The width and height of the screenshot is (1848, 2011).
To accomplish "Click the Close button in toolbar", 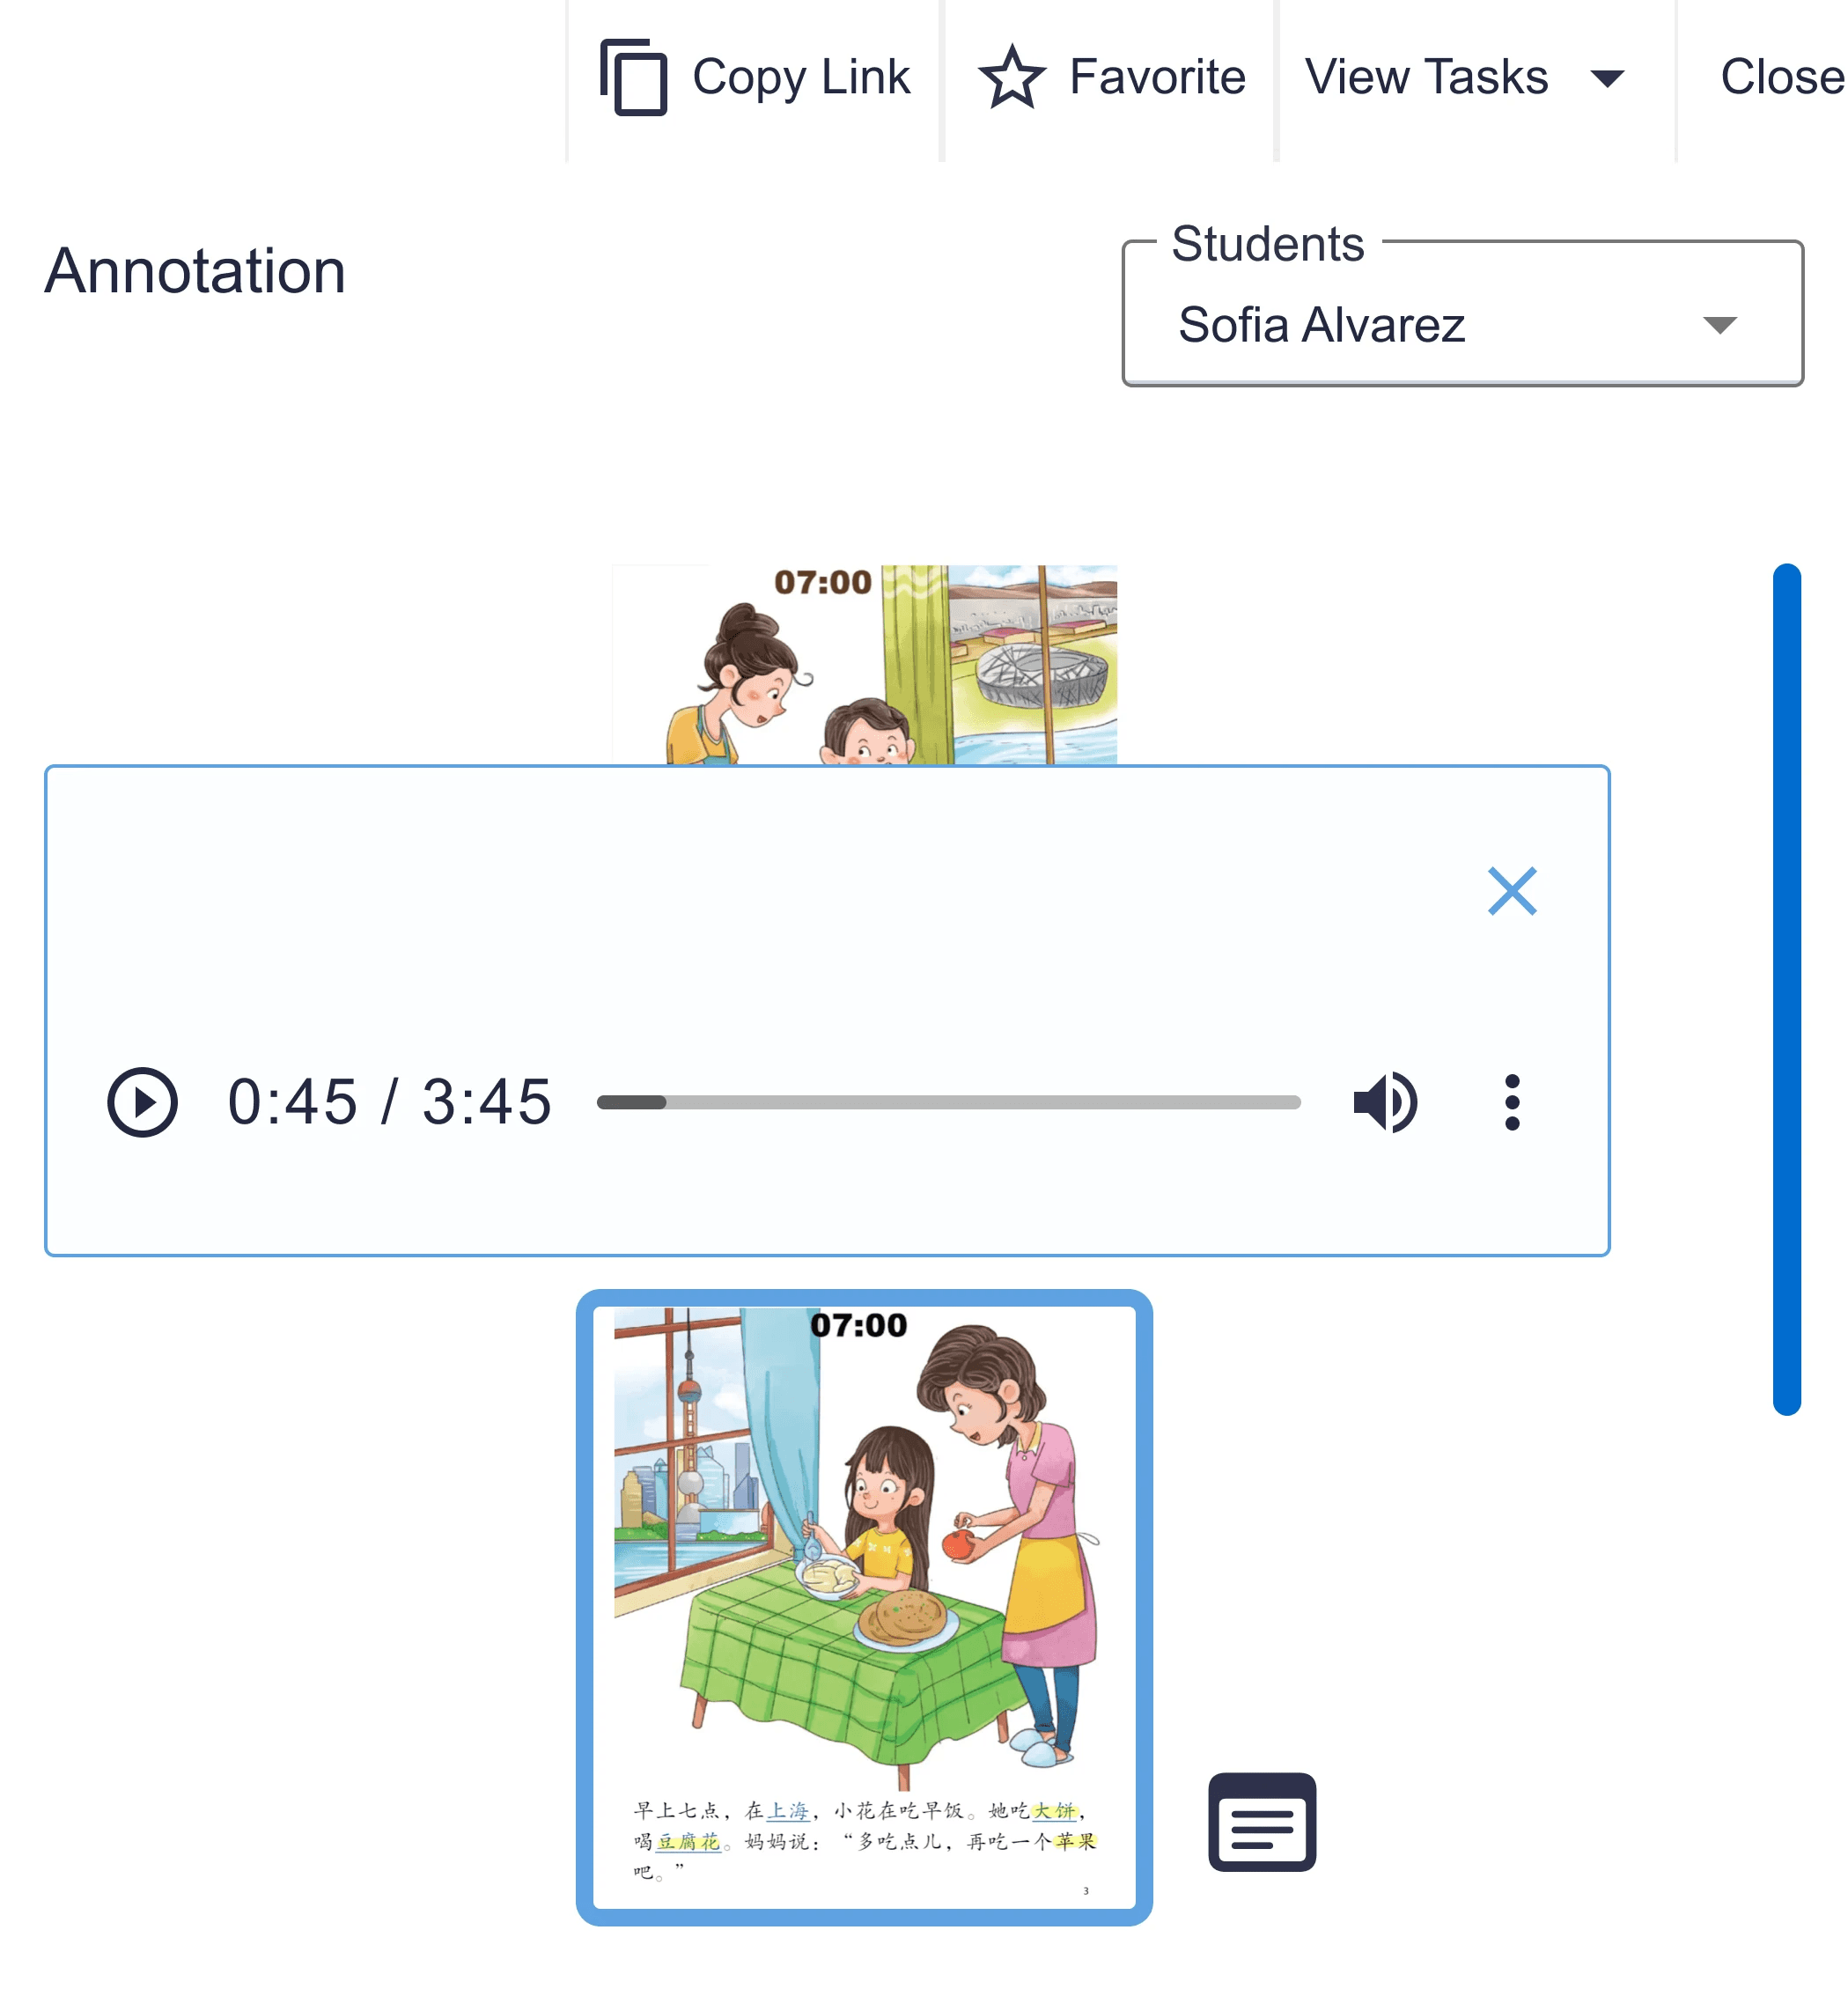I will tap(1781, 77).
